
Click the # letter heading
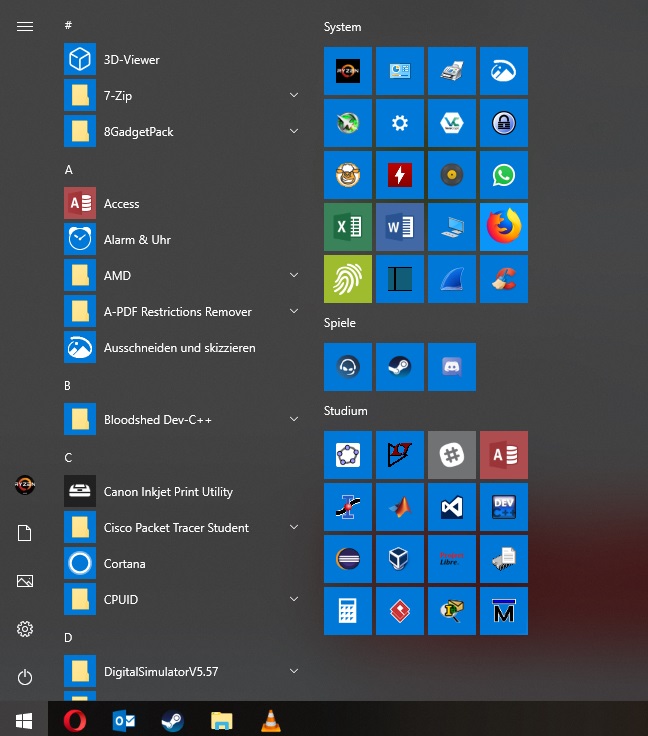(68, 25)
